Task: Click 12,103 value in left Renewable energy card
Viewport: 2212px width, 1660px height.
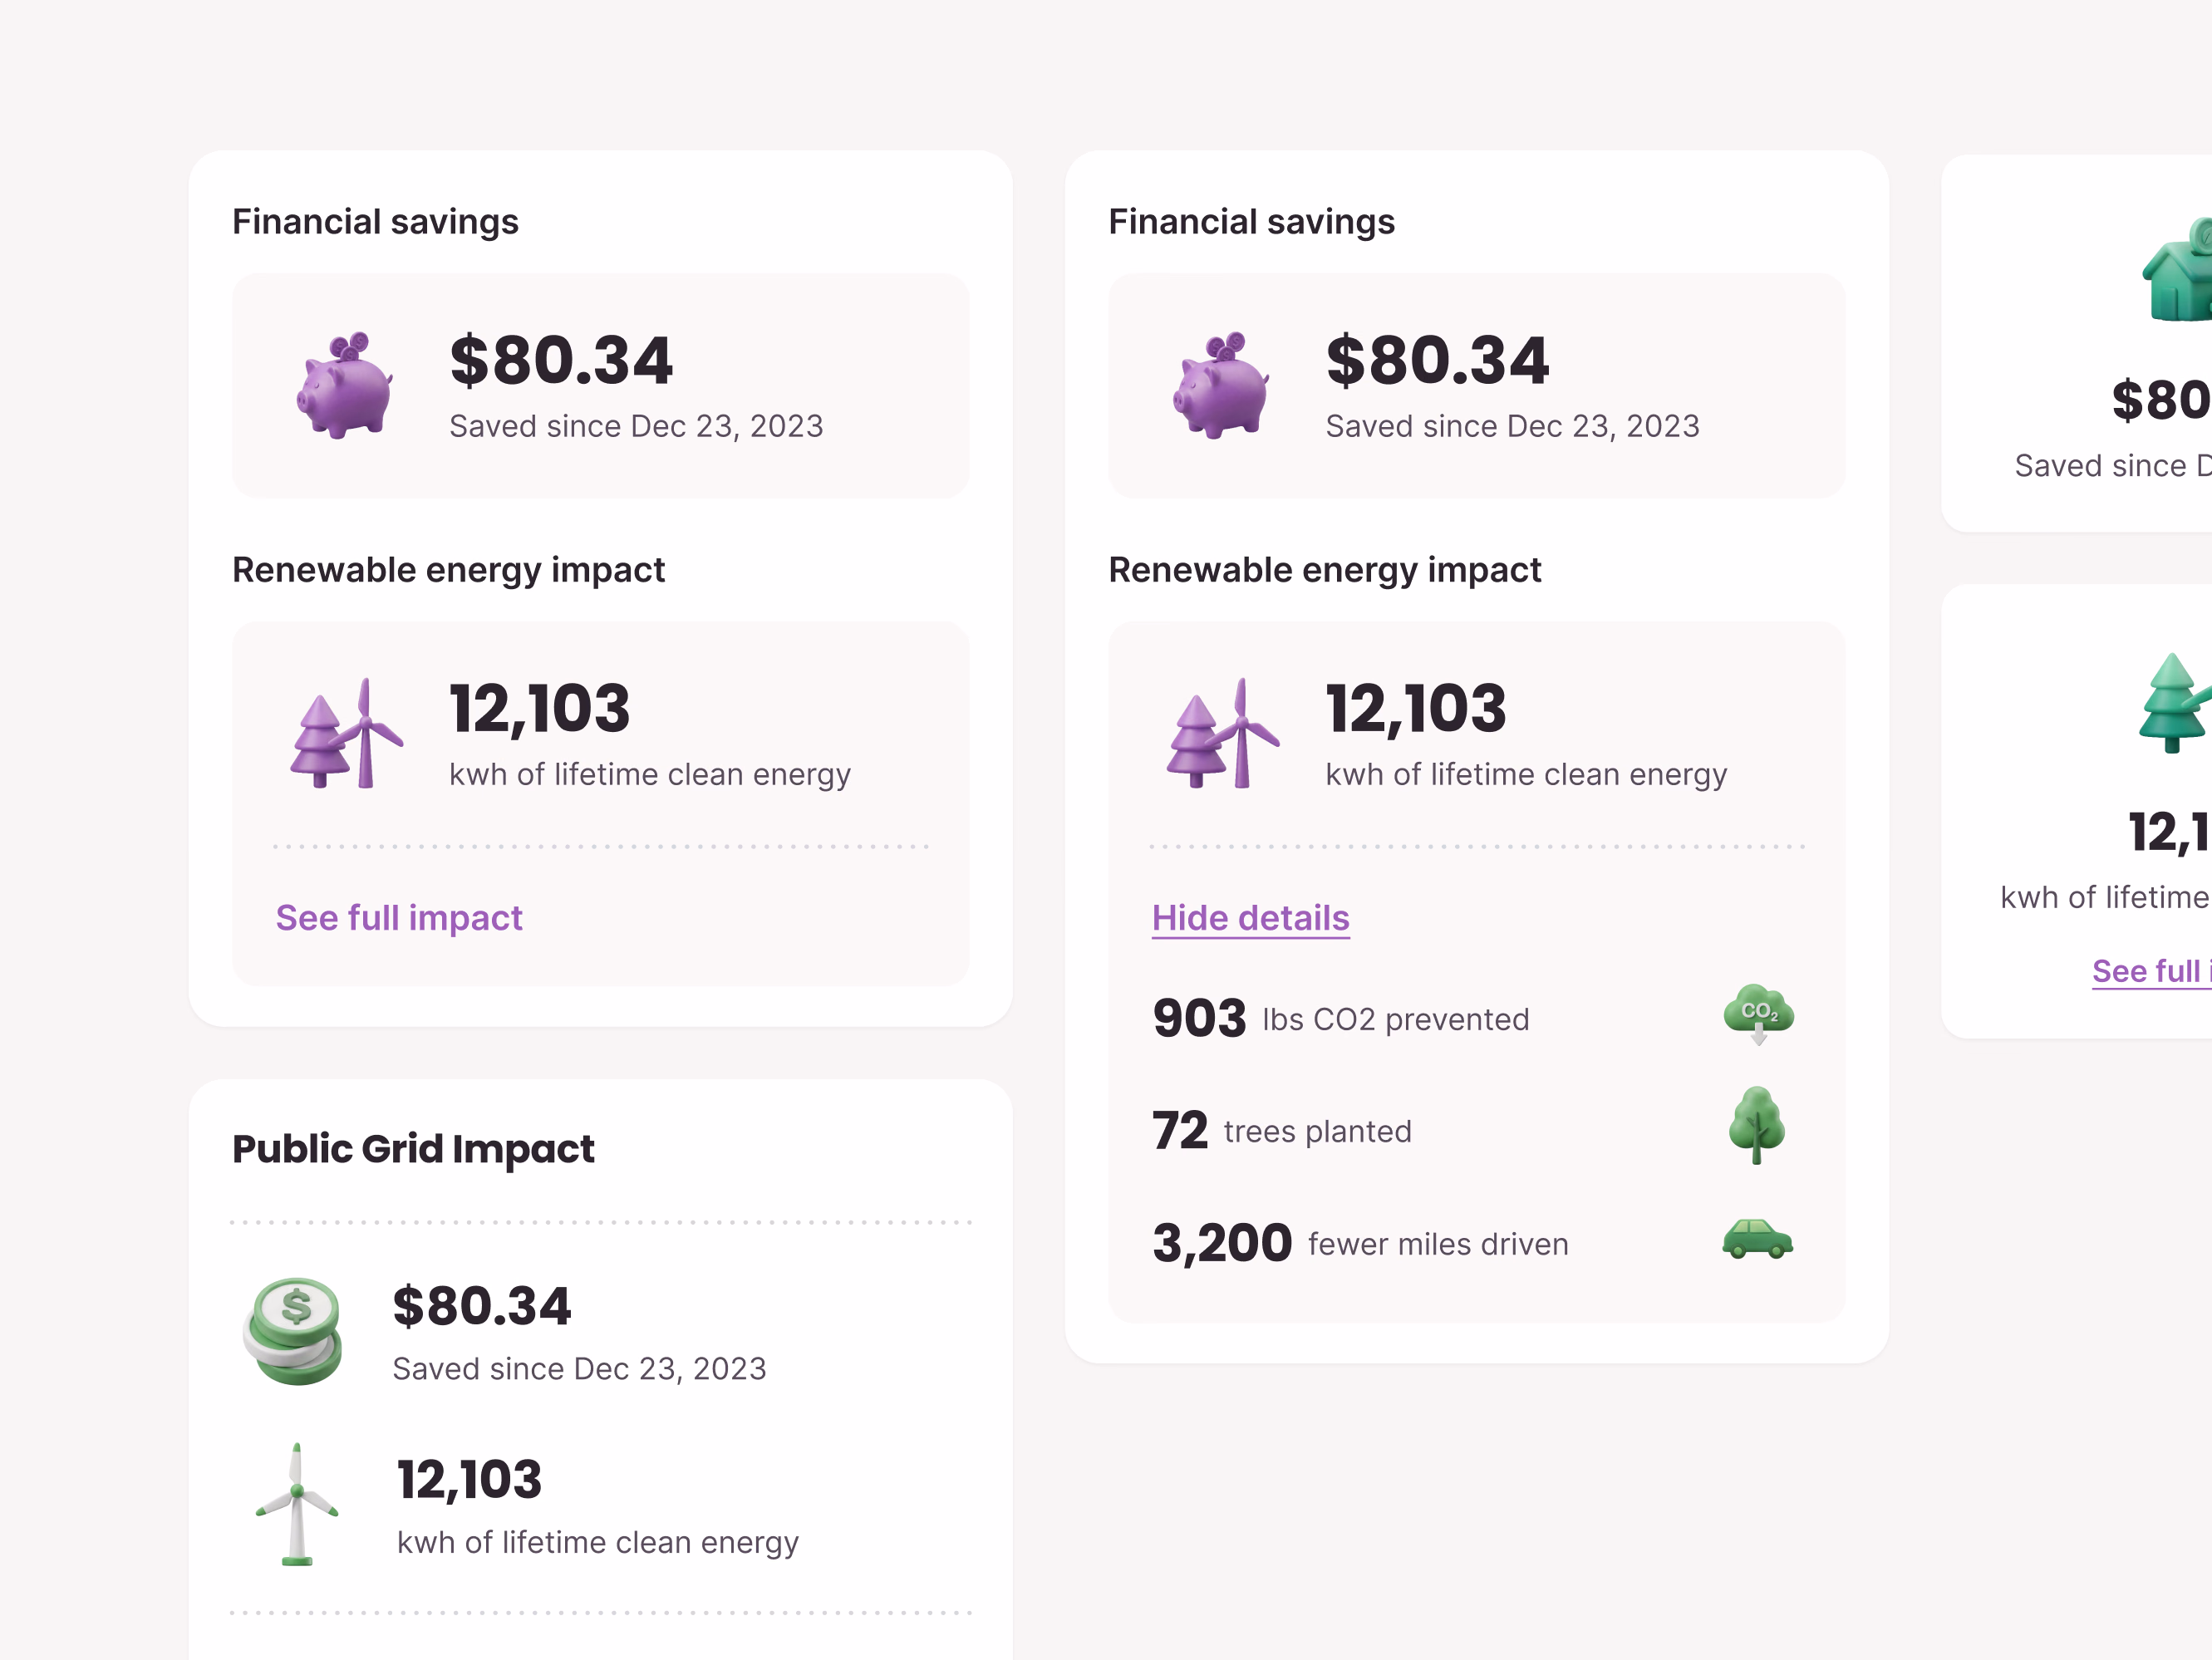Action: coord(539,709)
